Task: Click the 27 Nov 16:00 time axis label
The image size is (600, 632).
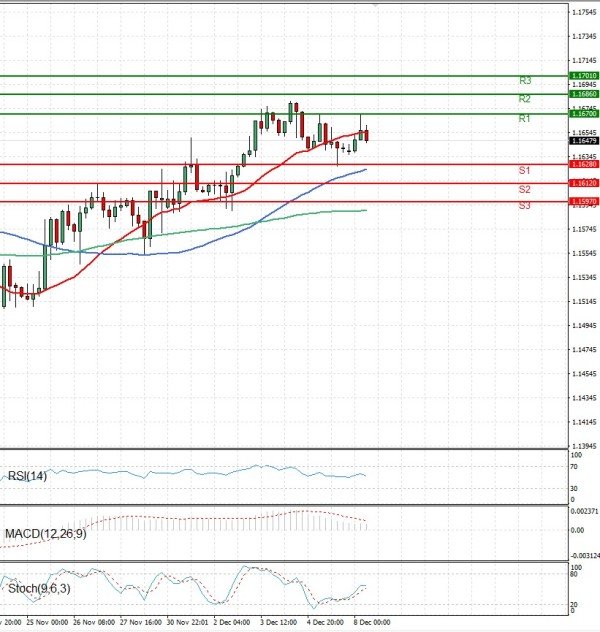Action: (139, 621)
